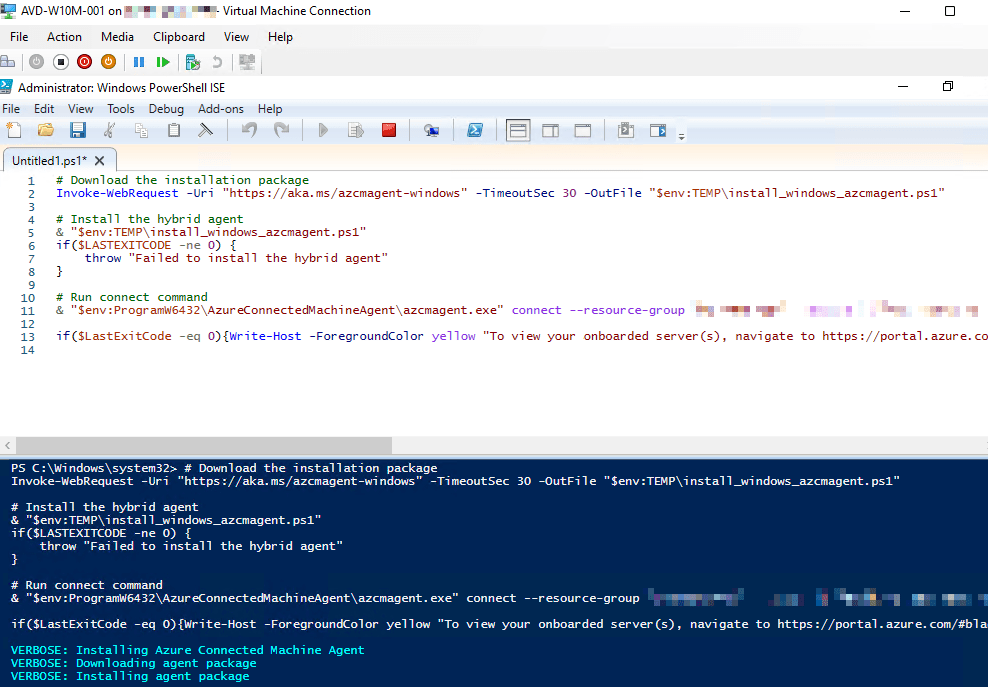Show the script pane on top
The image size is (988, 687).
coord(518,130)
